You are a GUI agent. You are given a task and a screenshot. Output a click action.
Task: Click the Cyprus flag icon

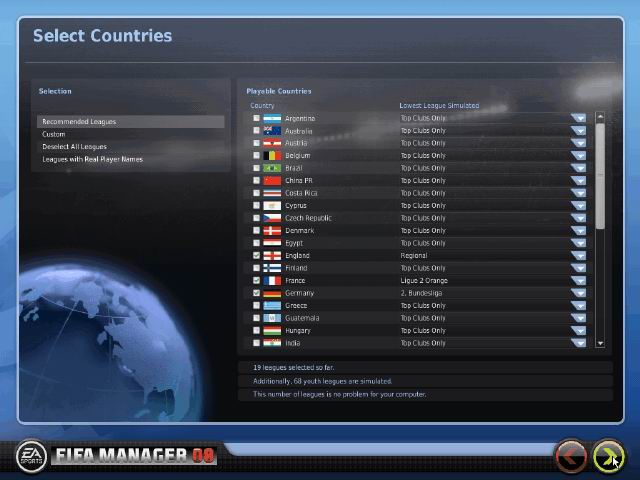pyautogui.click(x=272, y=206)
